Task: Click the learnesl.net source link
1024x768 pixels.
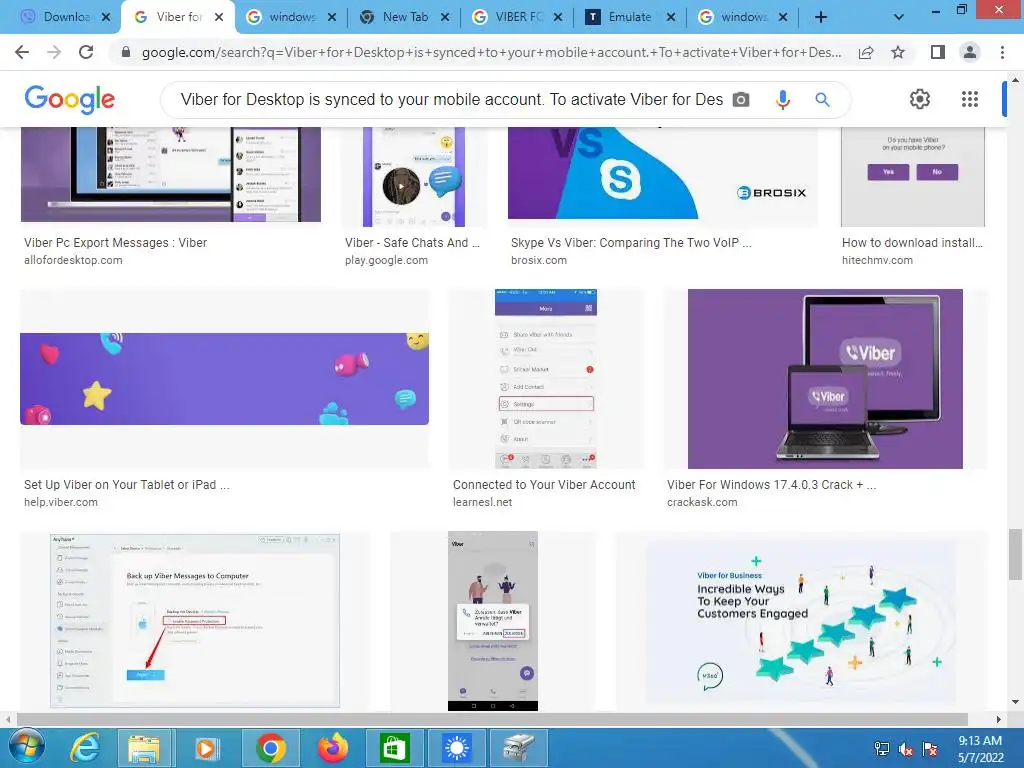Action: [x=483, y=502]
